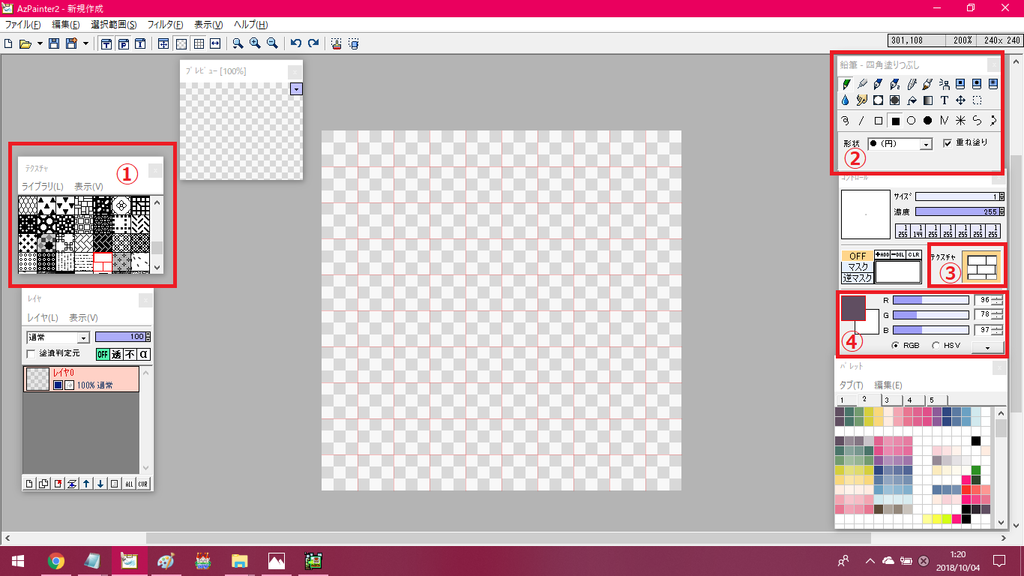Move layer up with the up arrow
The height and width of the screenshot is (576, 1024).
click(x=86, y=484)
